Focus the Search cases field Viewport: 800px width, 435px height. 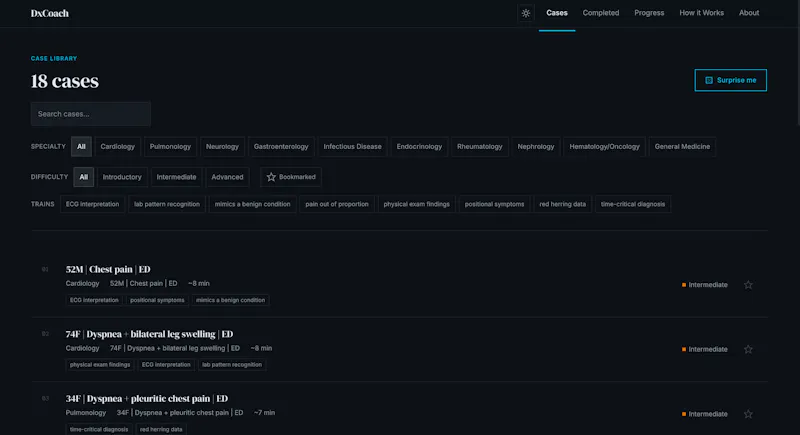point(91,114)
